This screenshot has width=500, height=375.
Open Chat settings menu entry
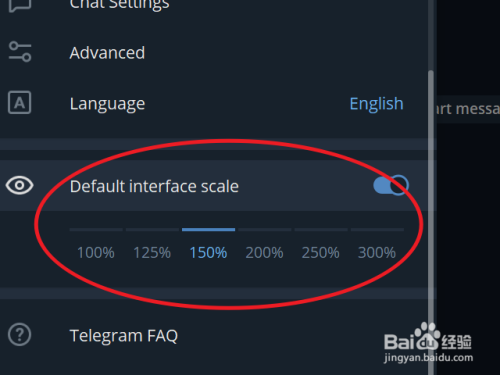point(214,5)
